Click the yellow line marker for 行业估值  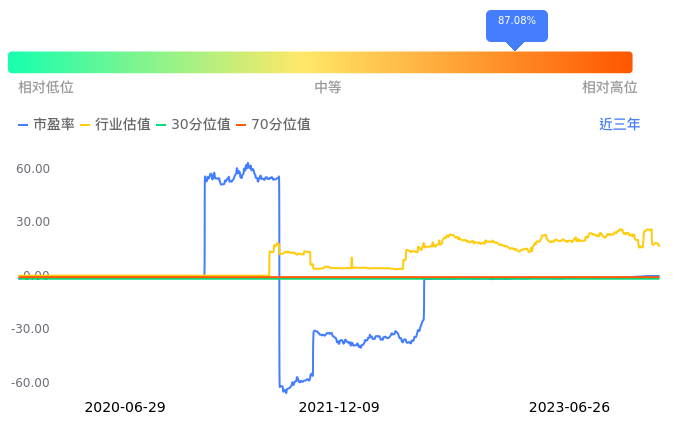(x=85, y=125)
